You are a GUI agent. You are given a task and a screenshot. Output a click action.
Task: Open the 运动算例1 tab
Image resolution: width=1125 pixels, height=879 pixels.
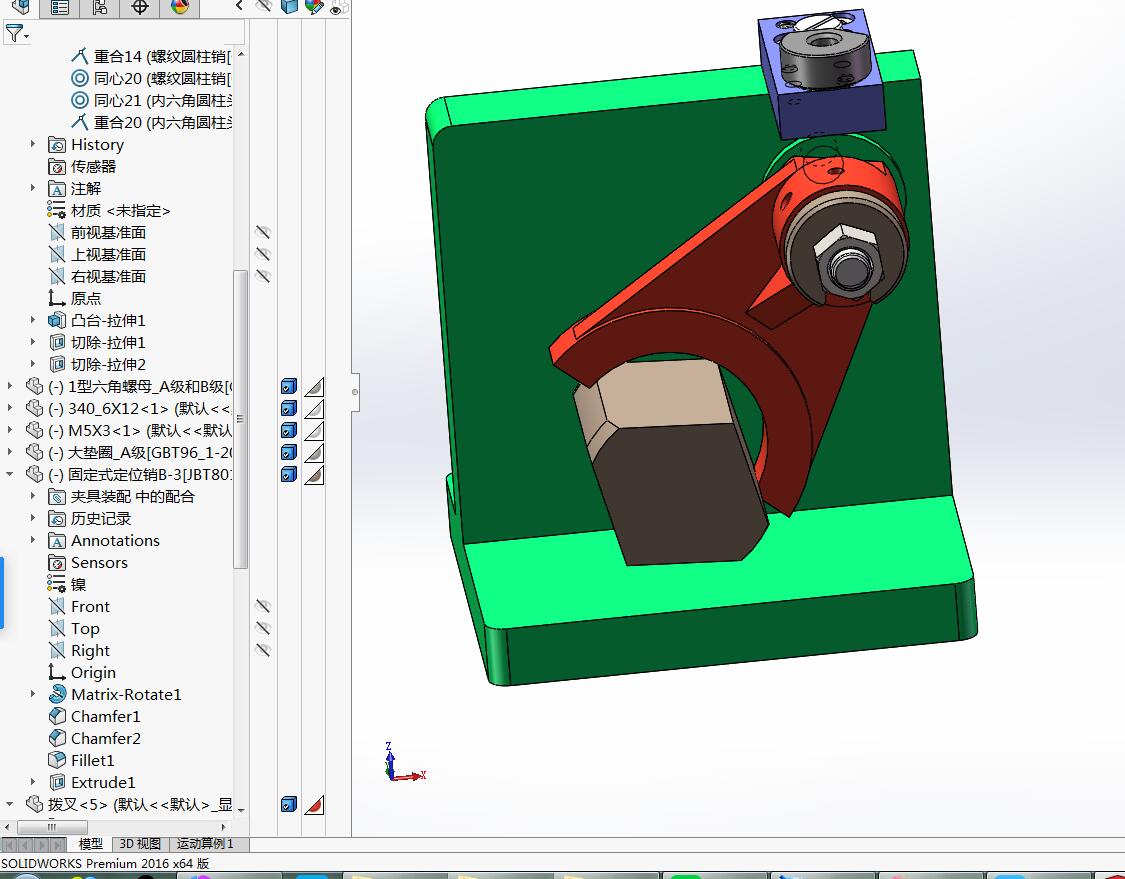[202, 843]
